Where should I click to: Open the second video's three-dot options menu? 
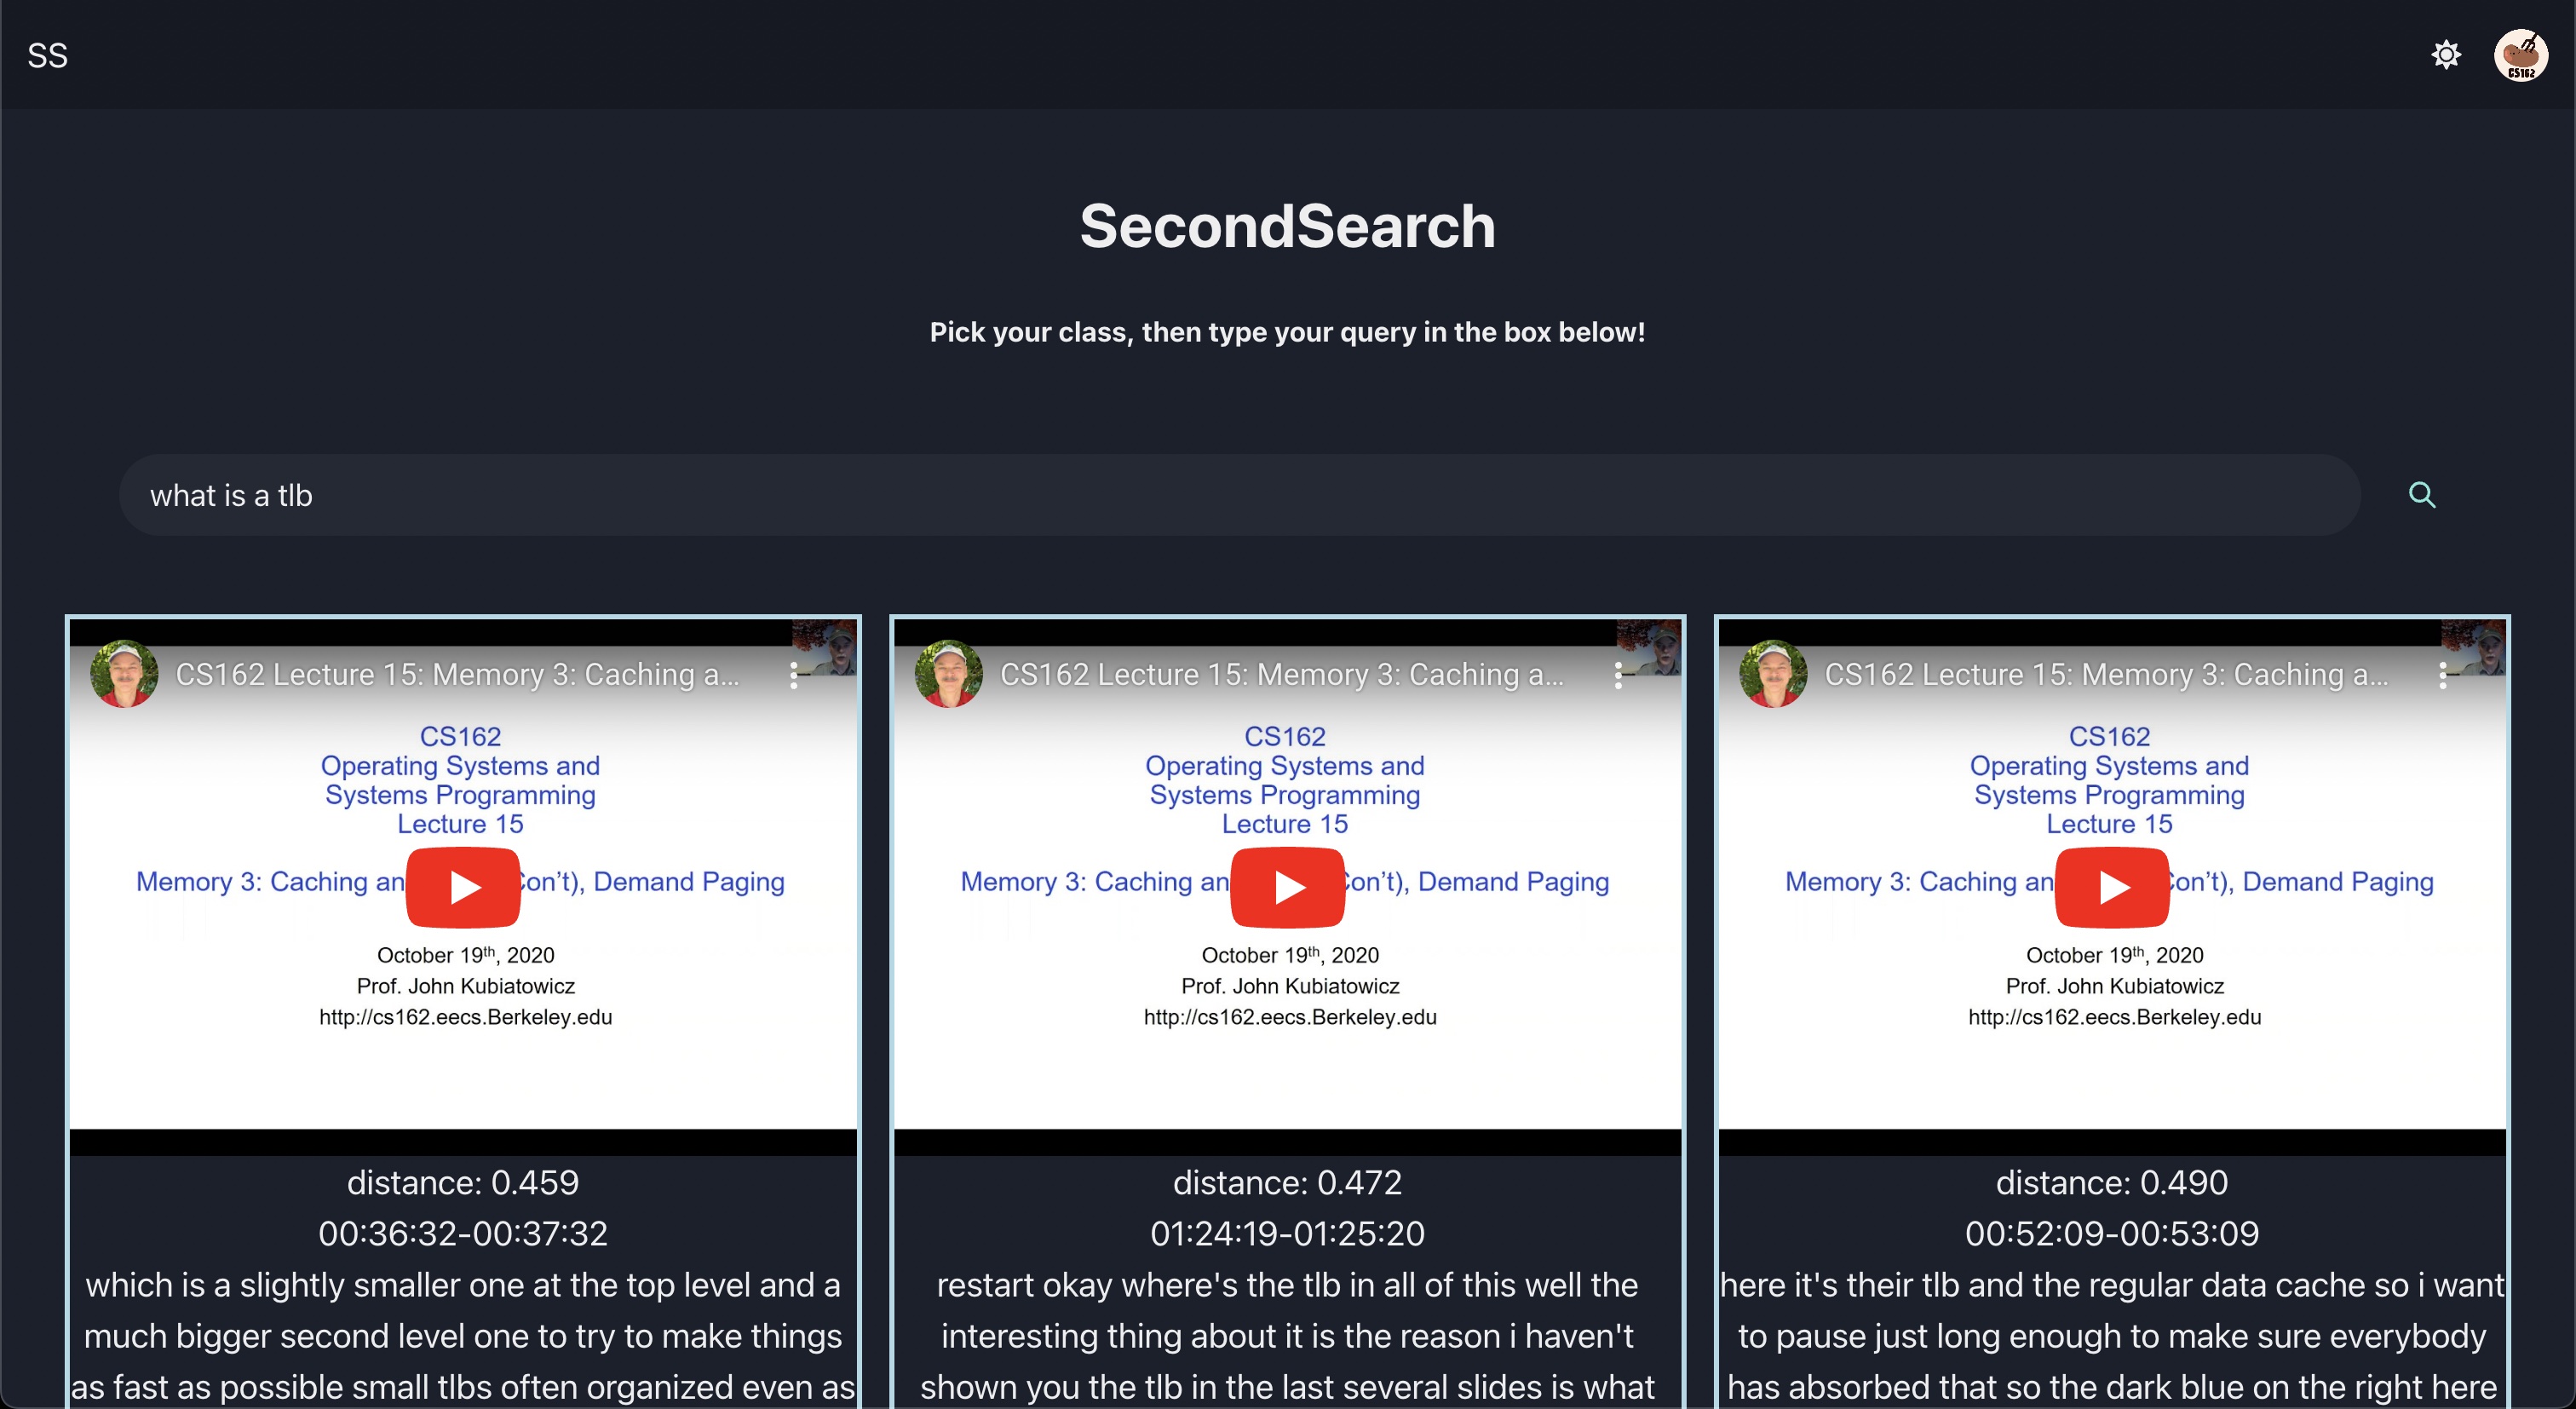click(1618, 675)
